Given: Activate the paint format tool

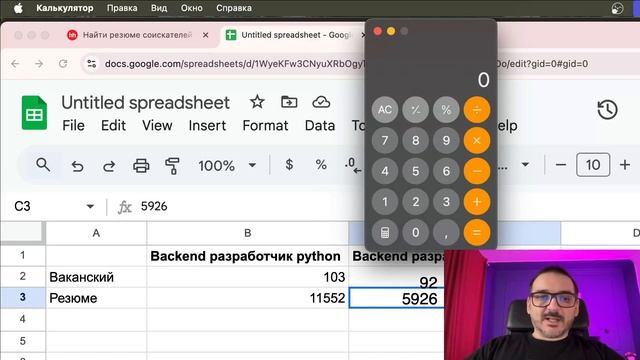Looking at the screenshot, I should (172, 166).
